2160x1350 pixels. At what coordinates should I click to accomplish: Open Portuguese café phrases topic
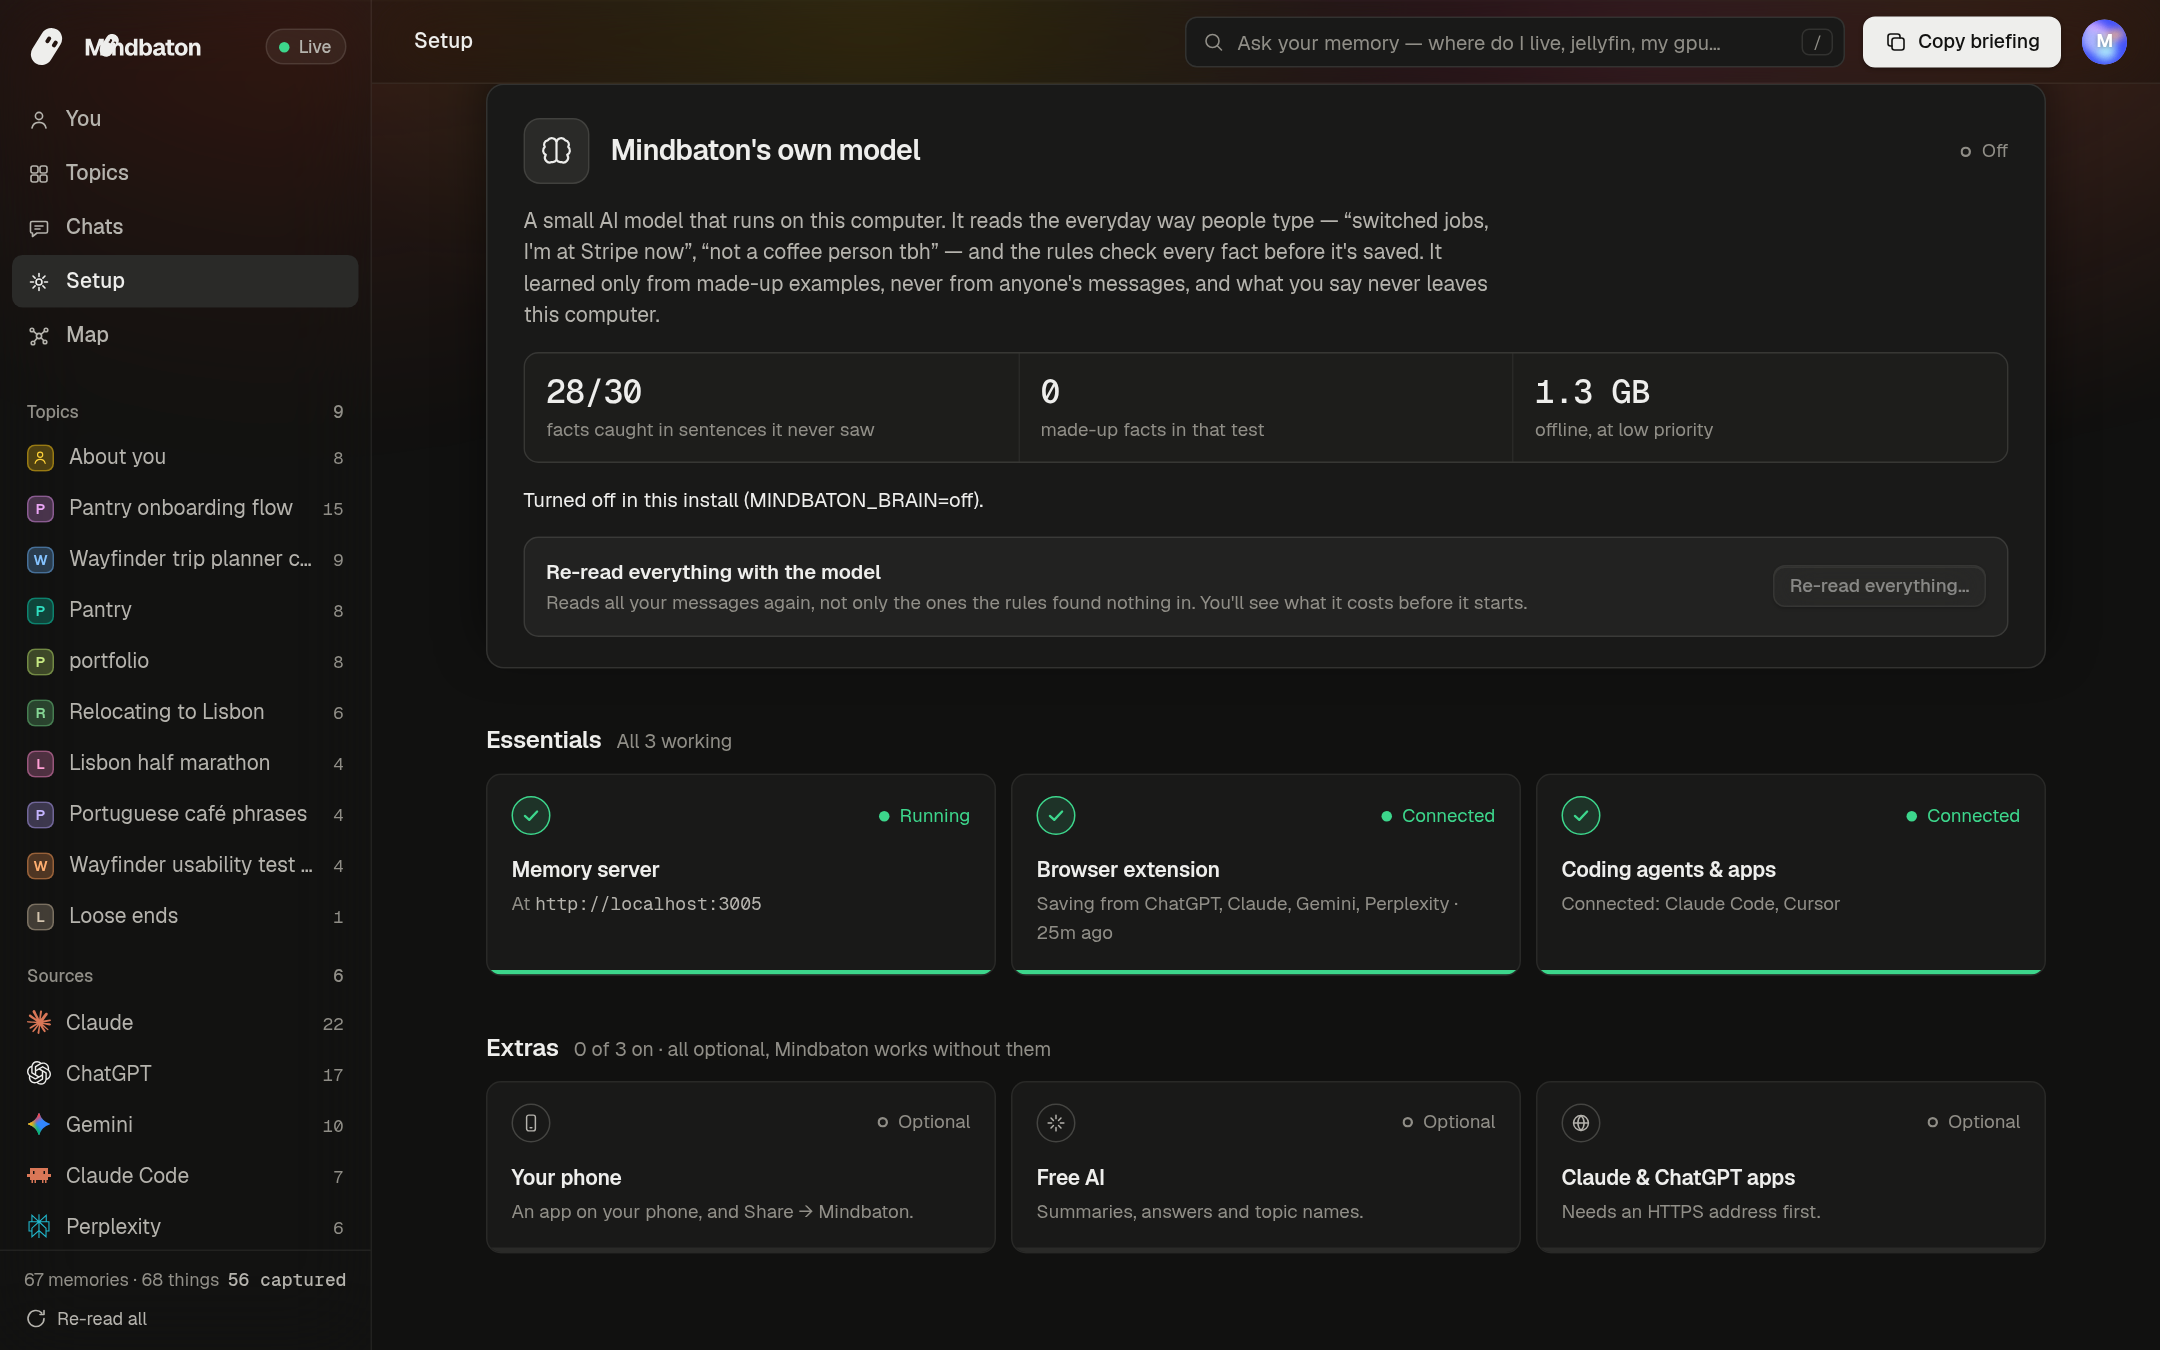point(185,814)
